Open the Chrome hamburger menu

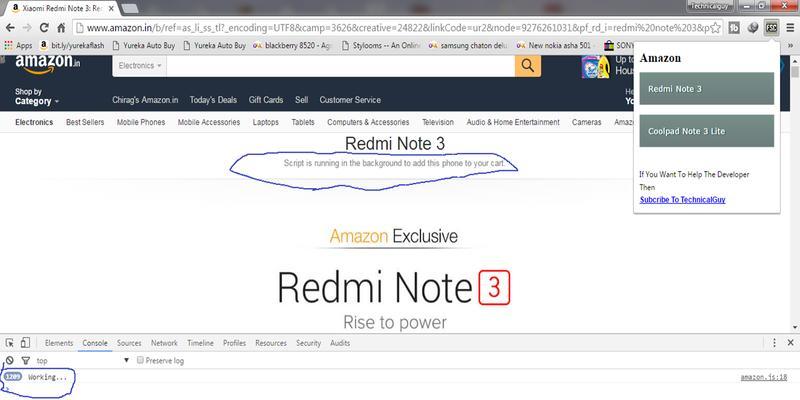pos(790,28)
